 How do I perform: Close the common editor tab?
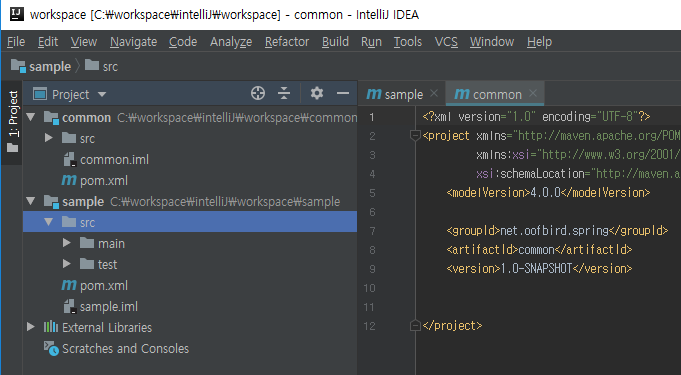coord(533,93)
